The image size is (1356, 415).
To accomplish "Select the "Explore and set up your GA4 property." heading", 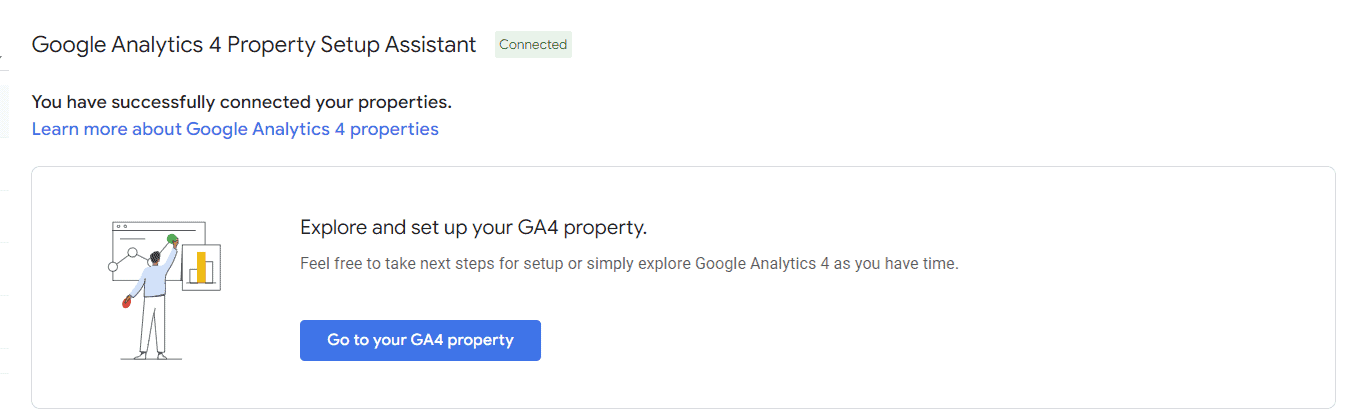I will [474, 227].
